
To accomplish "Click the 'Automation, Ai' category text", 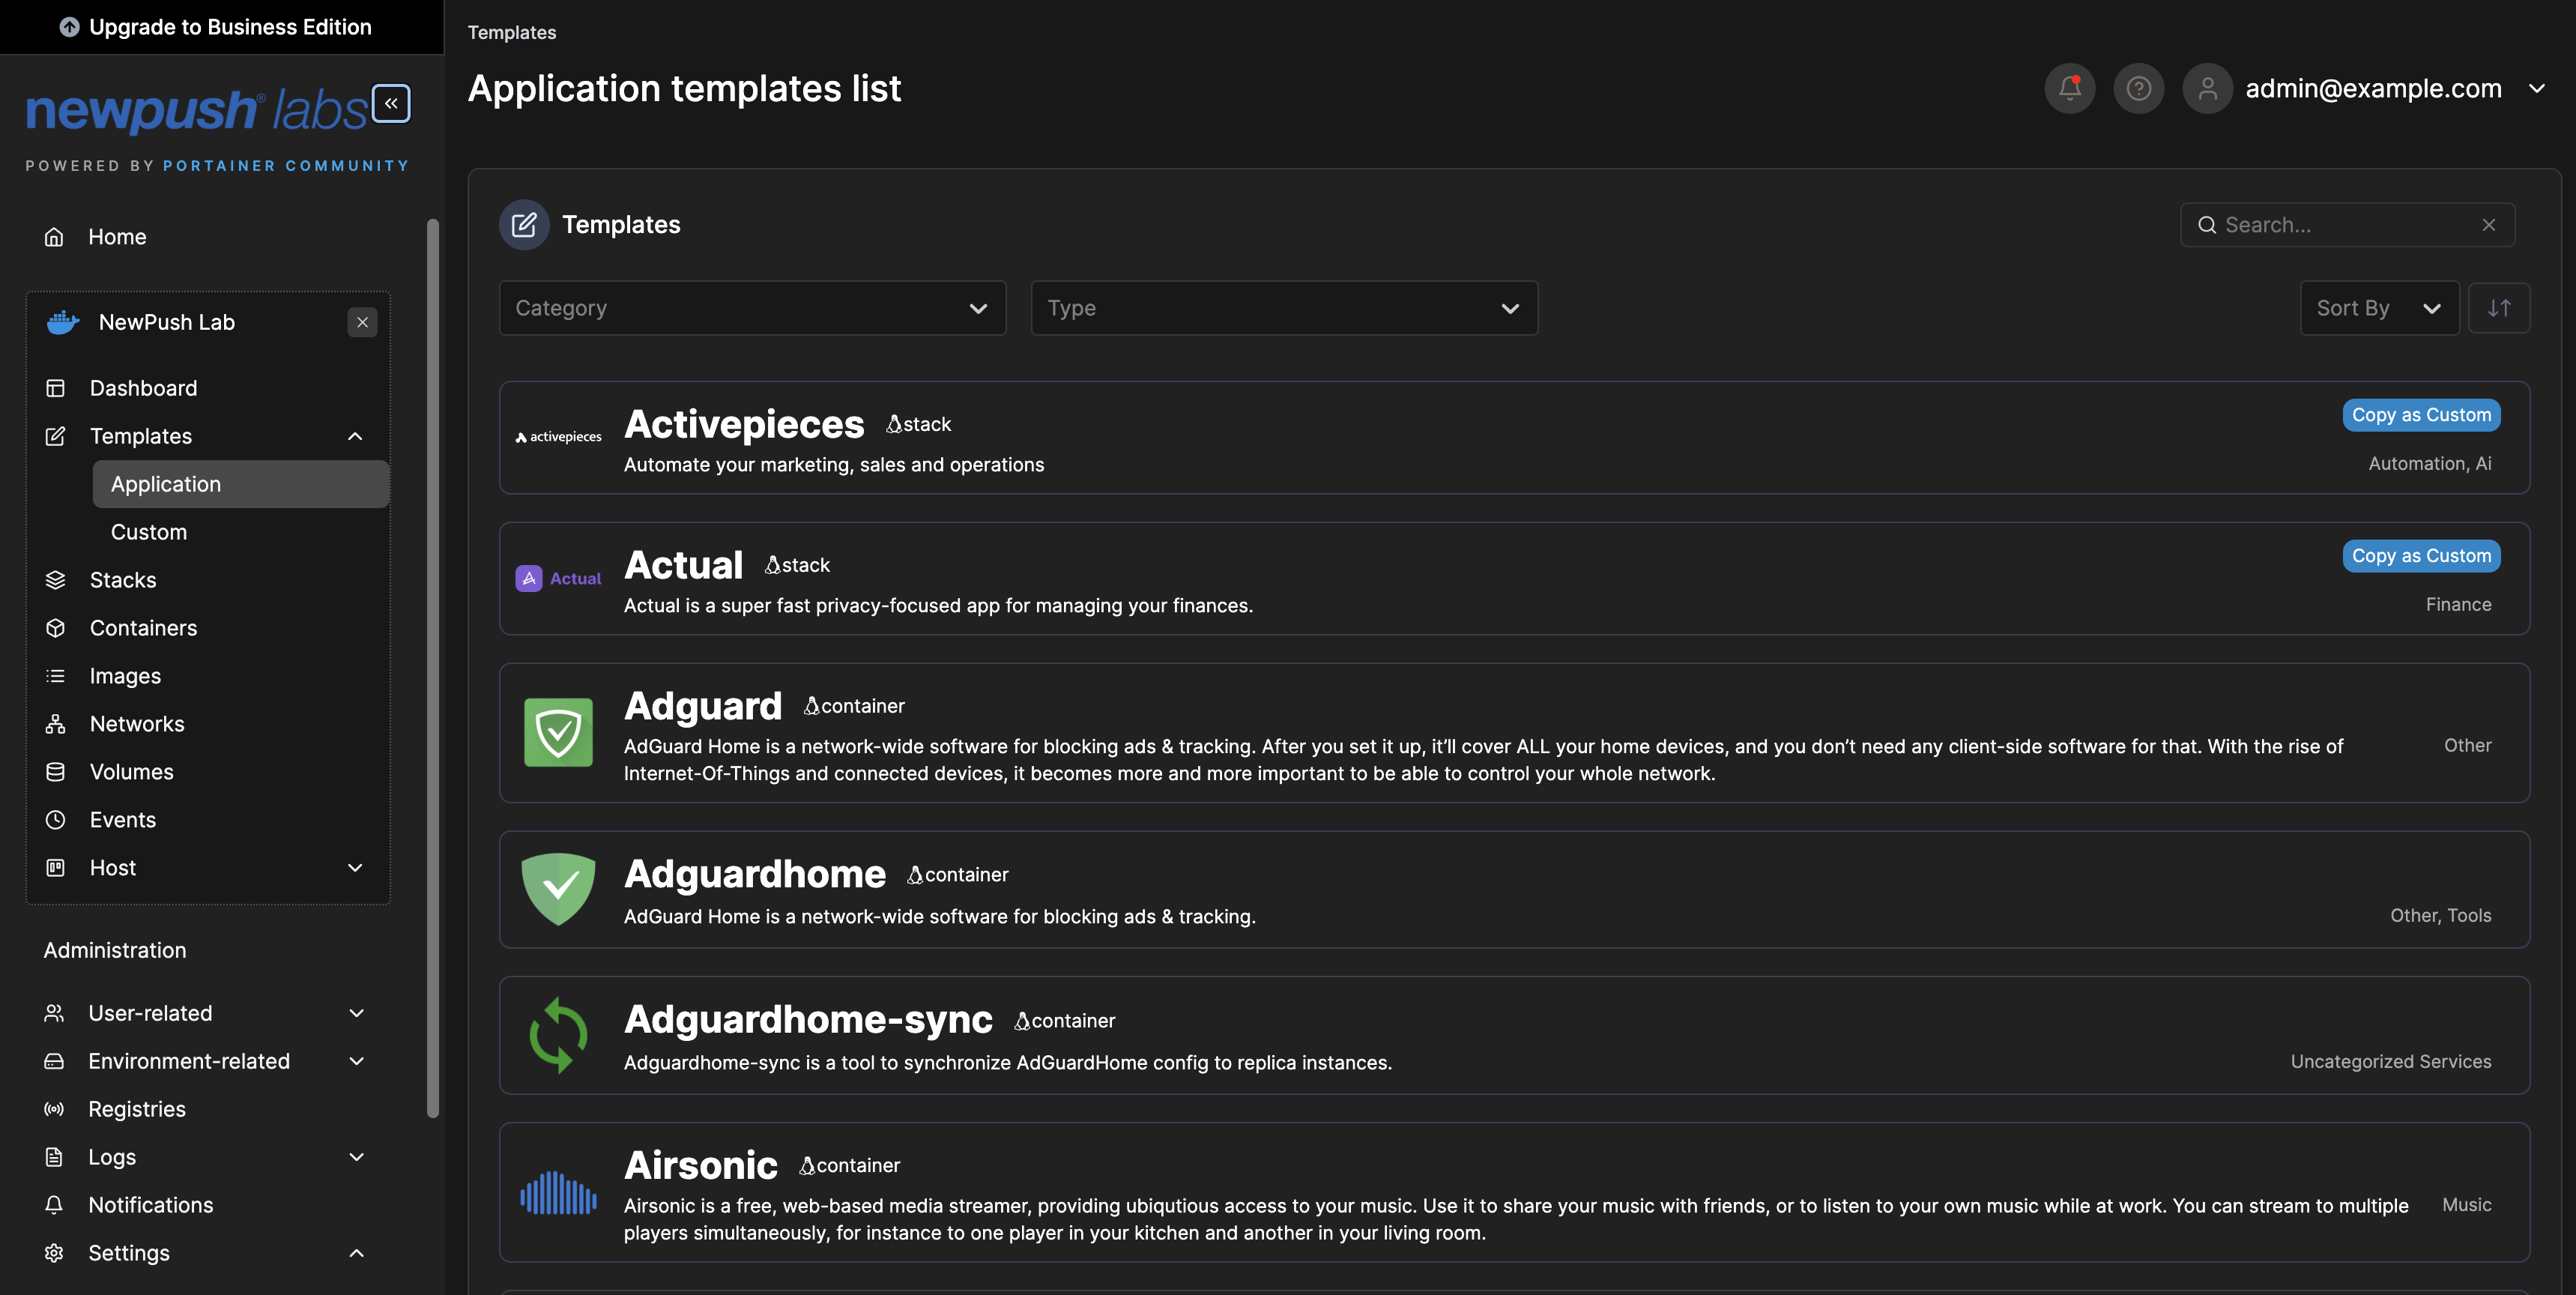I will (2430, 463).
